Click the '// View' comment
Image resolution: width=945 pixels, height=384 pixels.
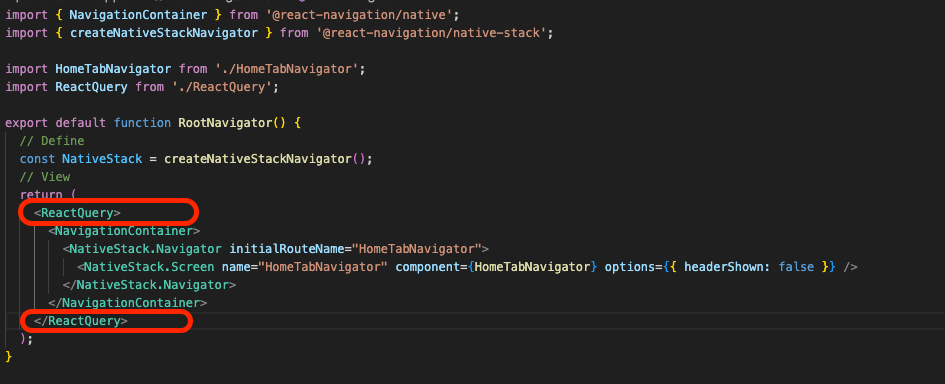point(45,177)
